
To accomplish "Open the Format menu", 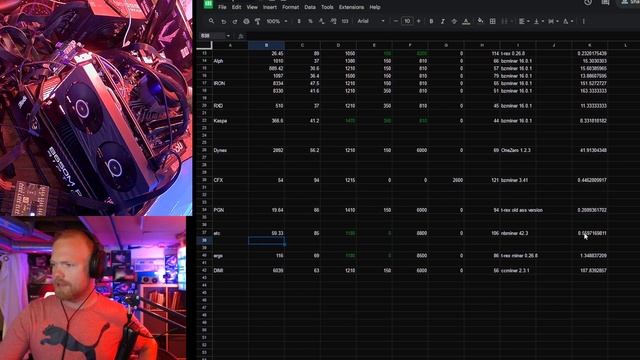I will click(290, 7).
